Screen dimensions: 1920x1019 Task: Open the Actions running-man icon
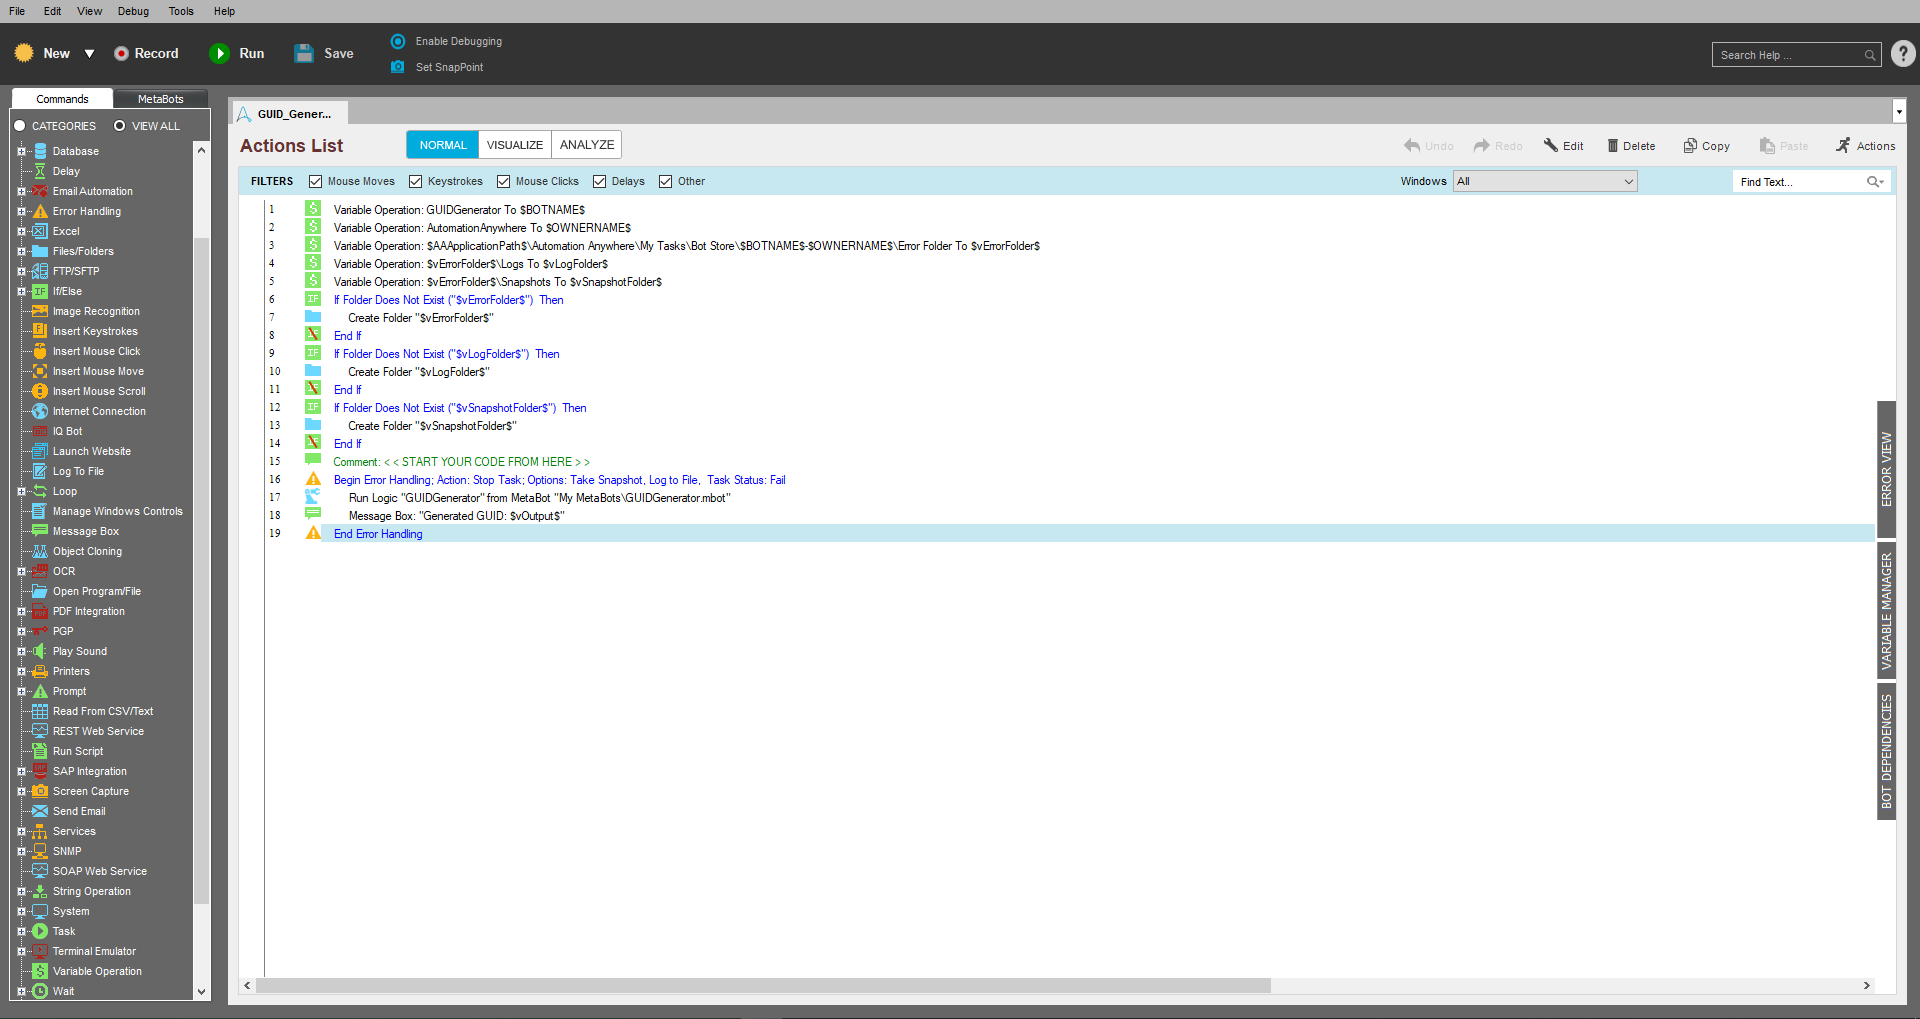[x=1843, y=146]
